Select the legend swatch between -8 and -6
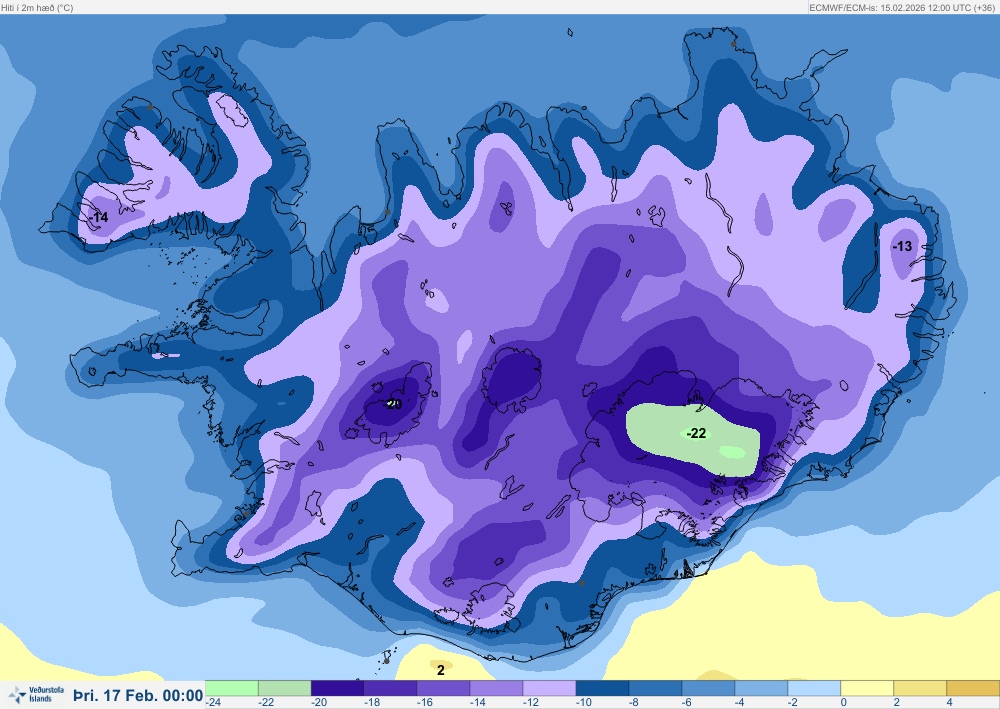 point(655,688)
